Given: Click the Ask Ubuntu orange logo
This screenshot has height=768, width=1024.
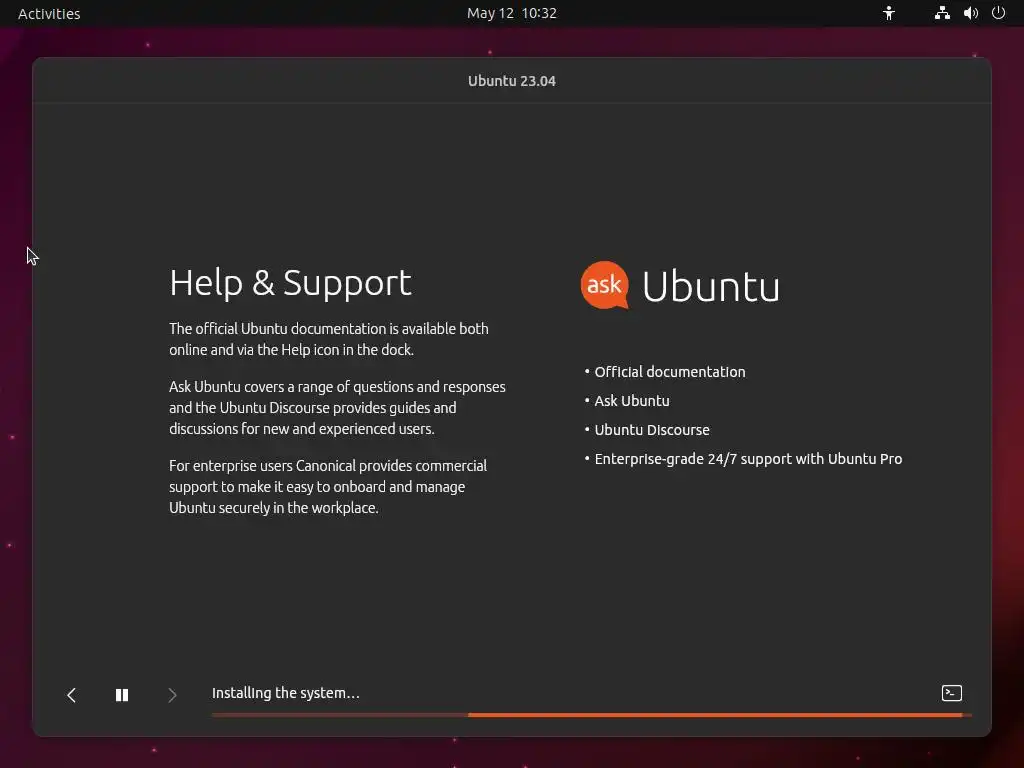Looking at the screenshot, I should point(605,285).
